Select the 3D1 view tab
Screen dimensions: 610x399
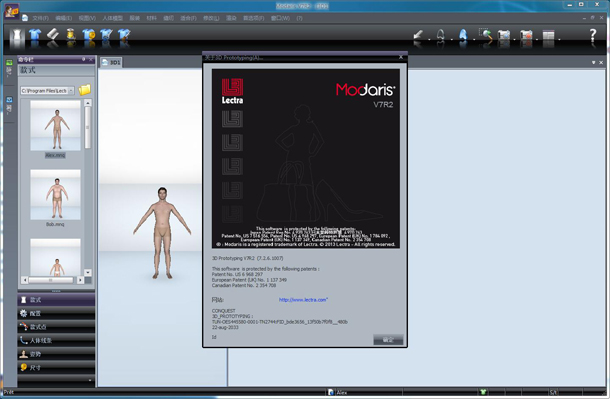[x=111, y=62]
